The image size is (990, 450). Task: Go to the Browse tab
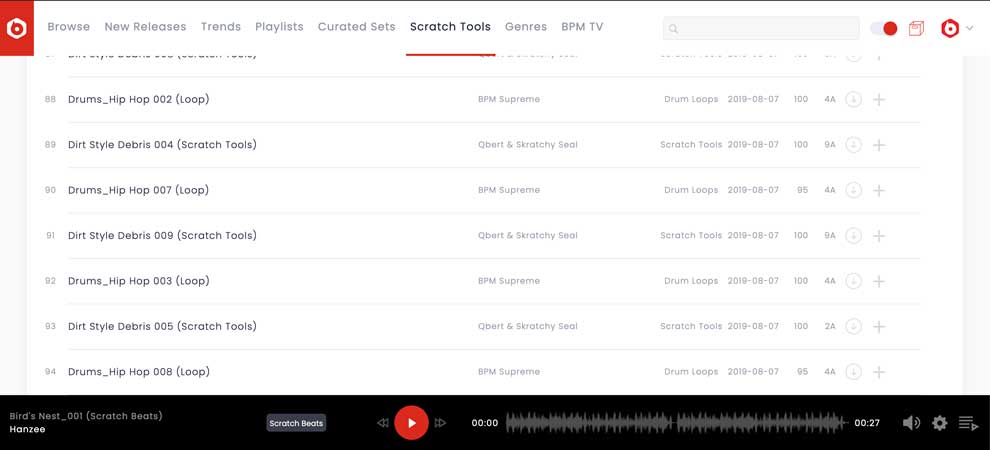pyautogui.click(x=69, y=27)
